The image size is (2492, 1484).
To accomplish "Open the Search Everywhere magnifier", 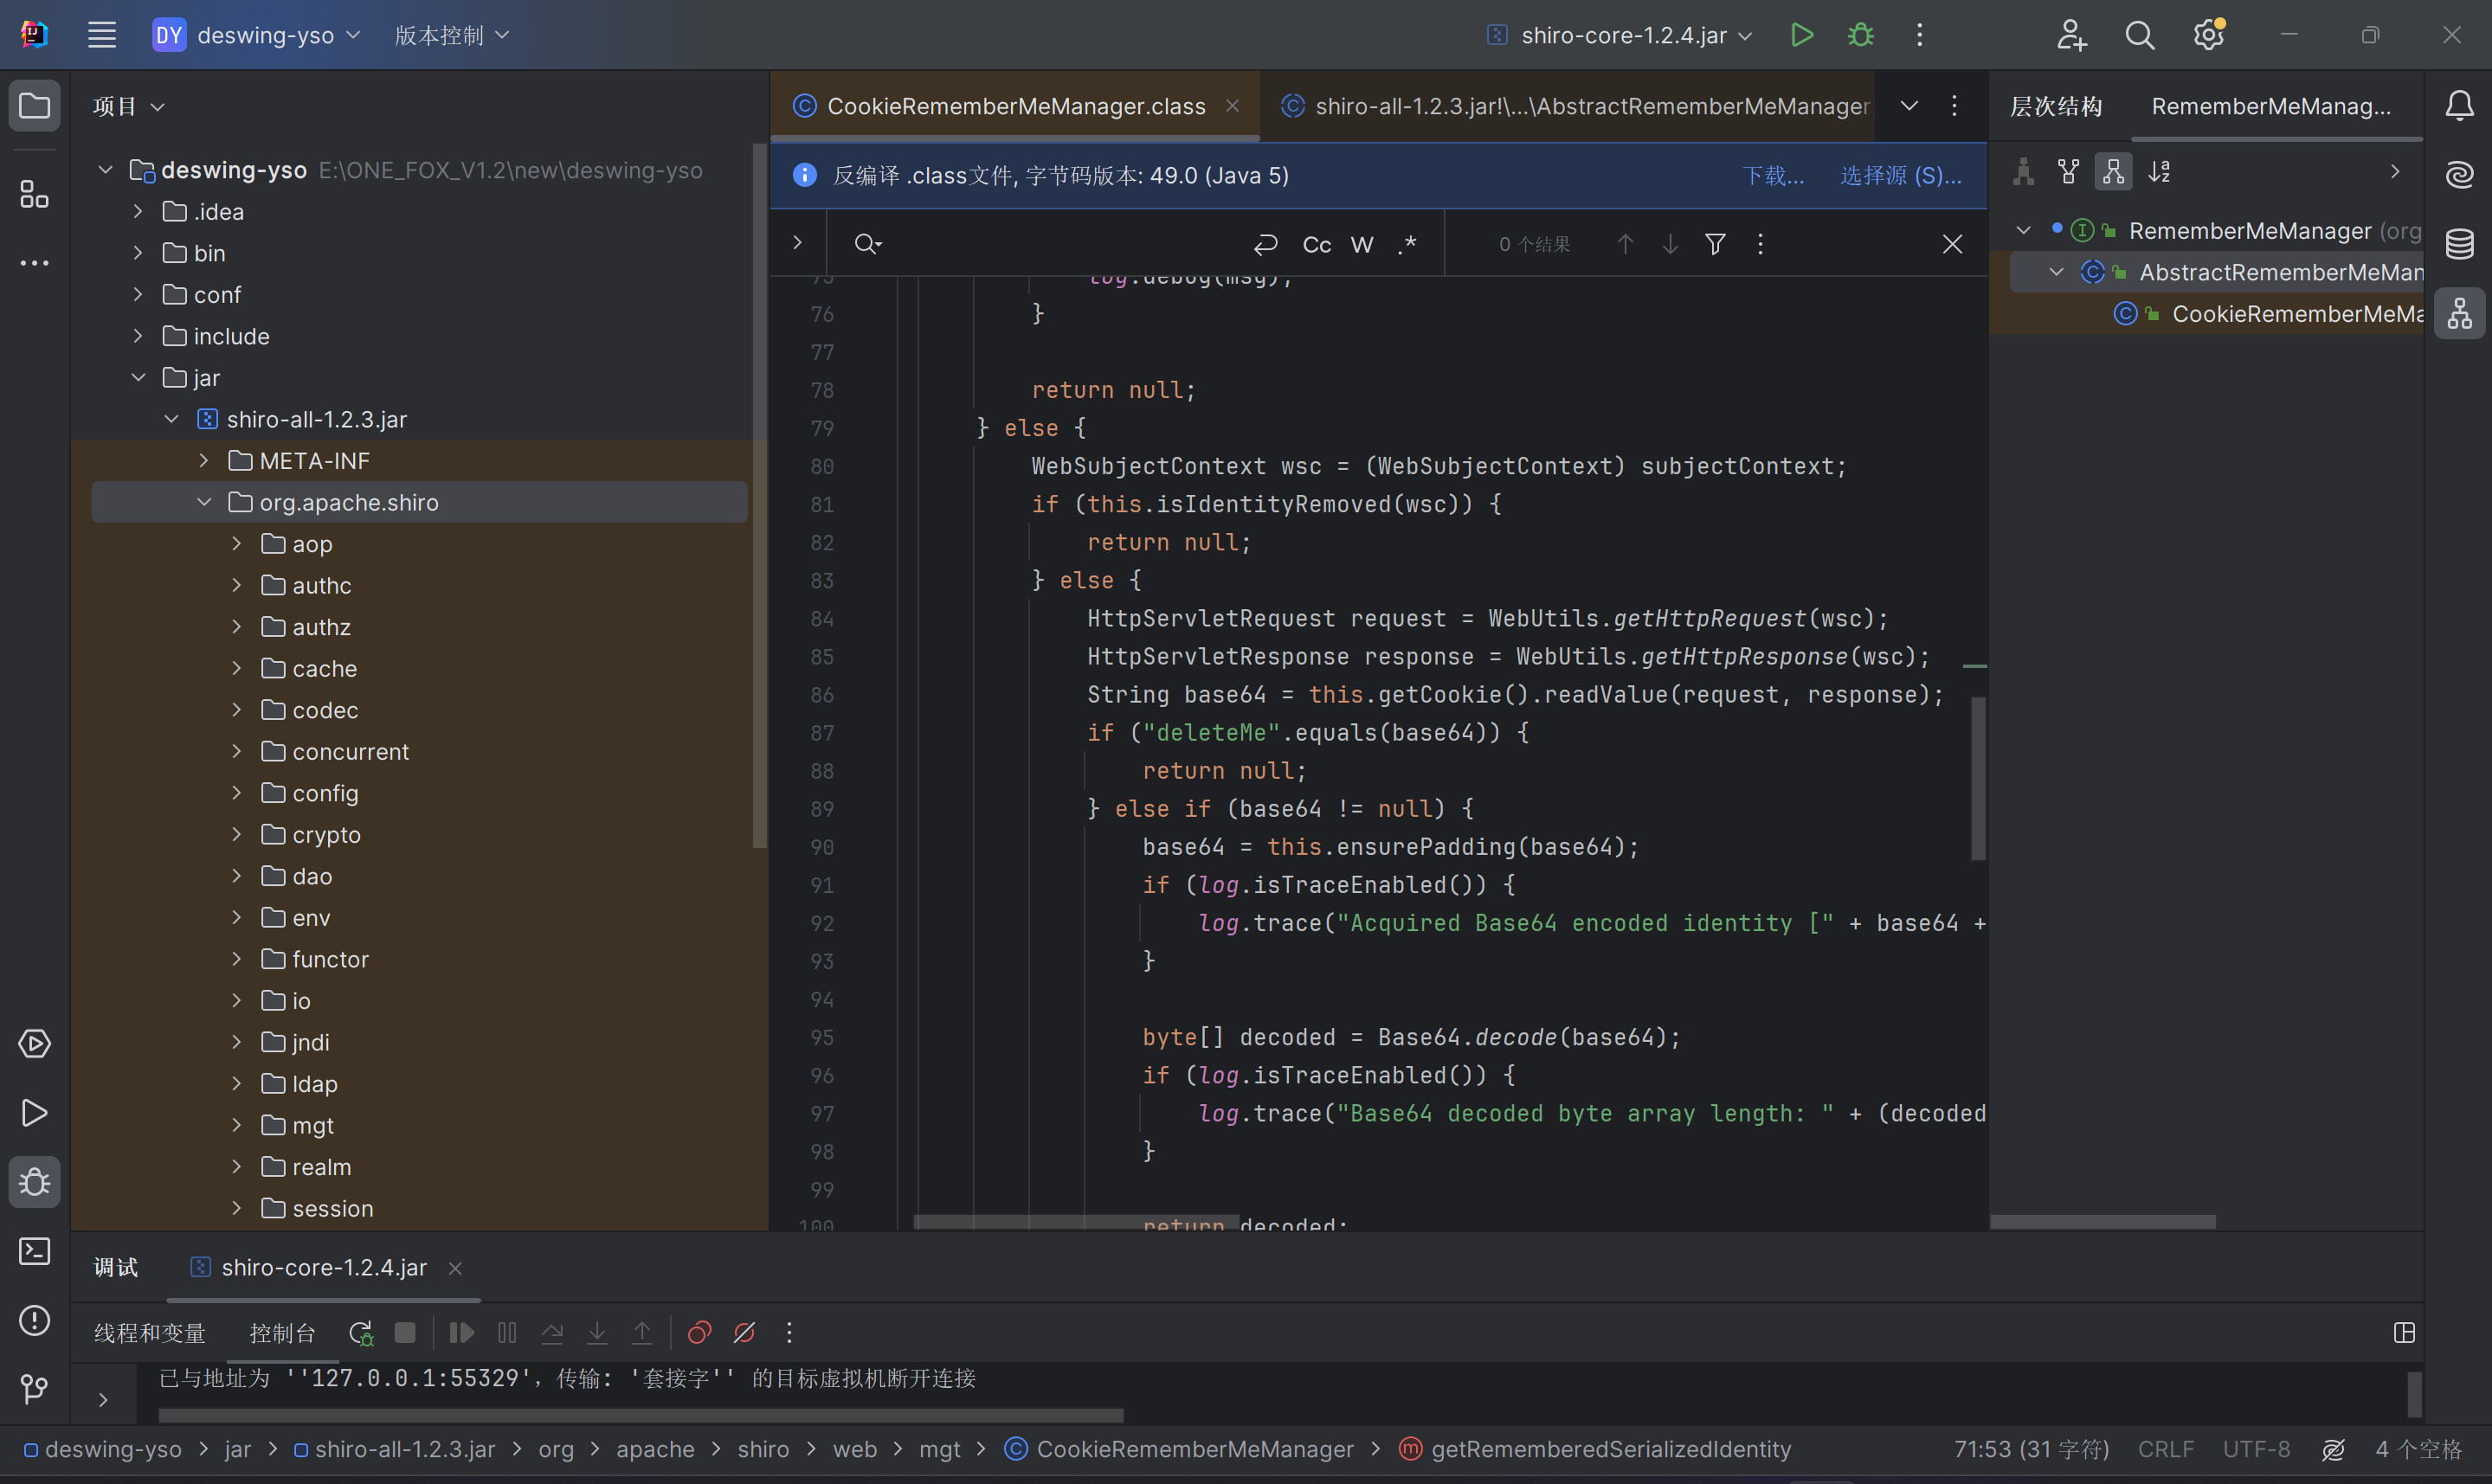I will (x=2139, y=35).
